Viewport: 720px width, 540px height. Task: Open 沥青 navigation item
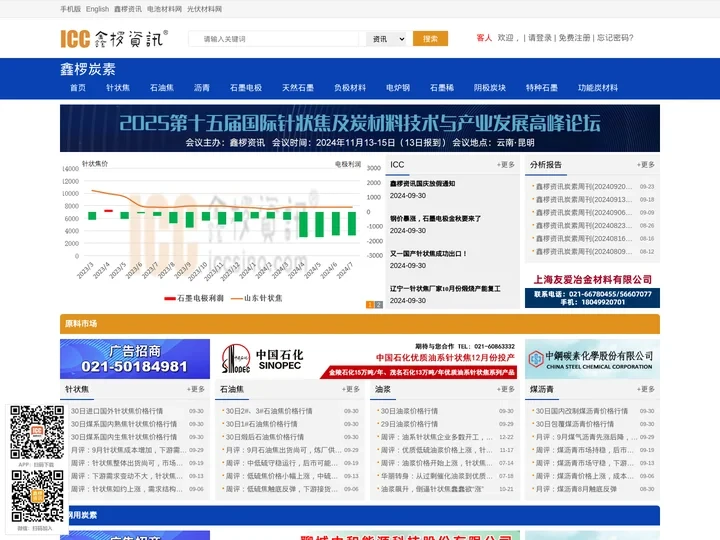(202, 88)
